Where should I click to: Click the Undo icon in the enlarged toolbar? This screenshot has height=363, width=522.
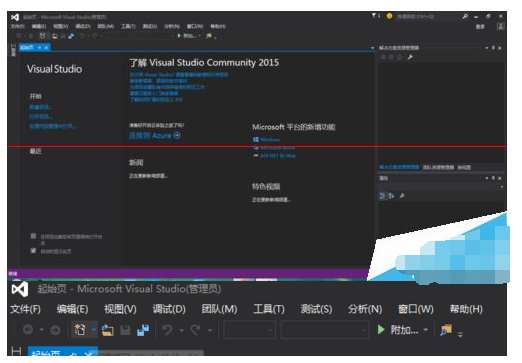click(167, 330)
